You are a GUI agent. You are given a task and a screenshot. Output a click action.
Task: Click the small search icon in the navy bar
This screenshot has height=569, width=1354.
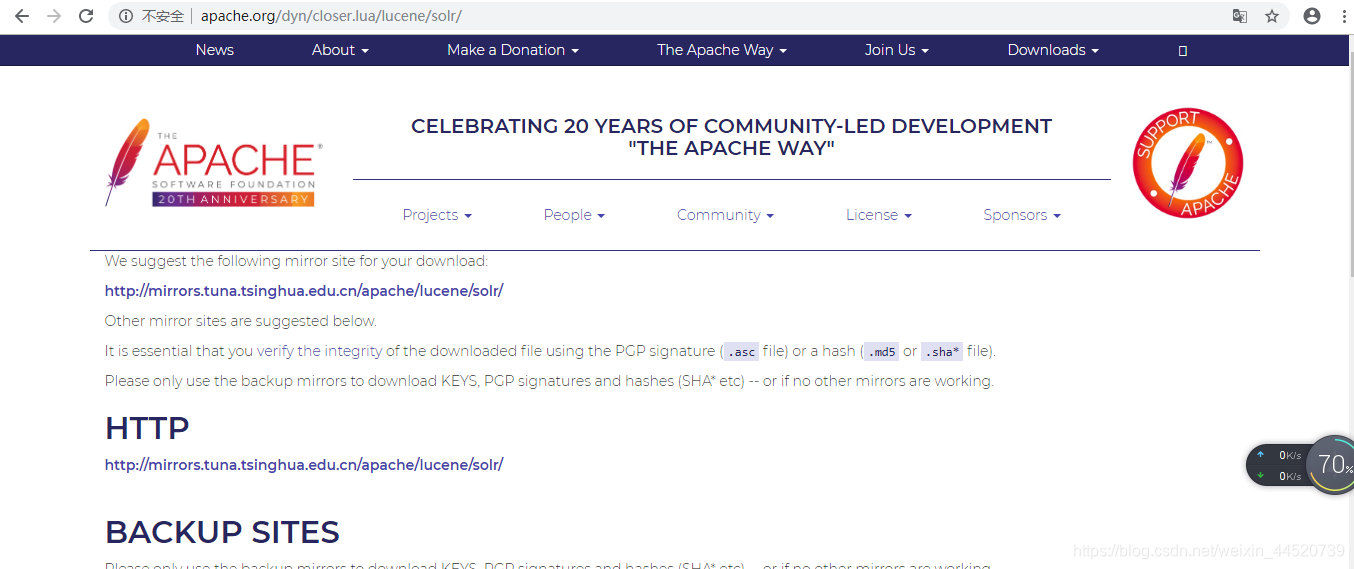coord(1183,51)
